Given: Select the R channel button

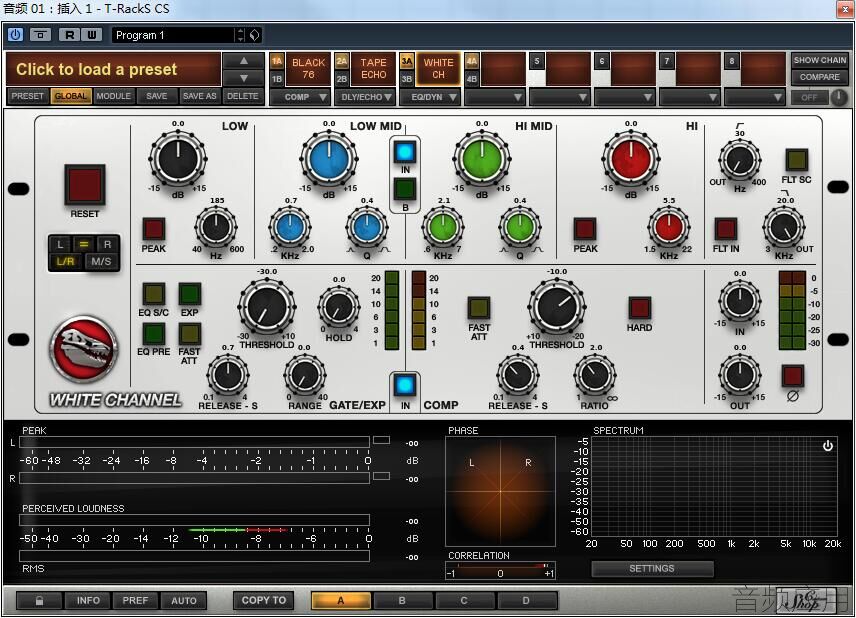Looking at the screenshot, I should 108,245.
